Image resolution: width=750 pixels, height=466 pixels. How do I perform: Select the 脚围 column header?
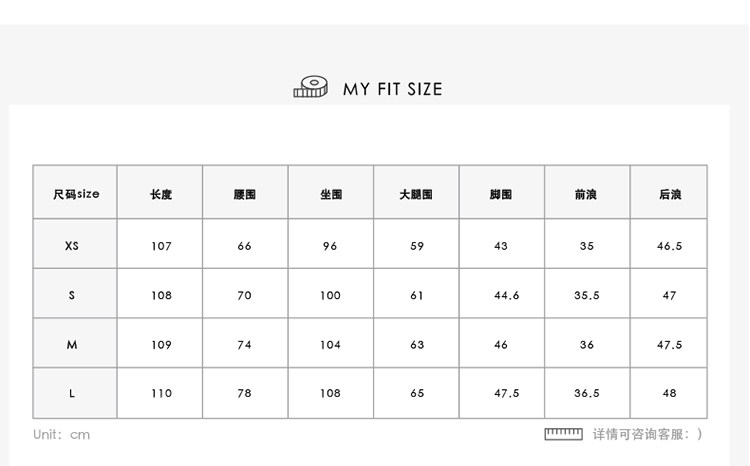click(501, 194)
